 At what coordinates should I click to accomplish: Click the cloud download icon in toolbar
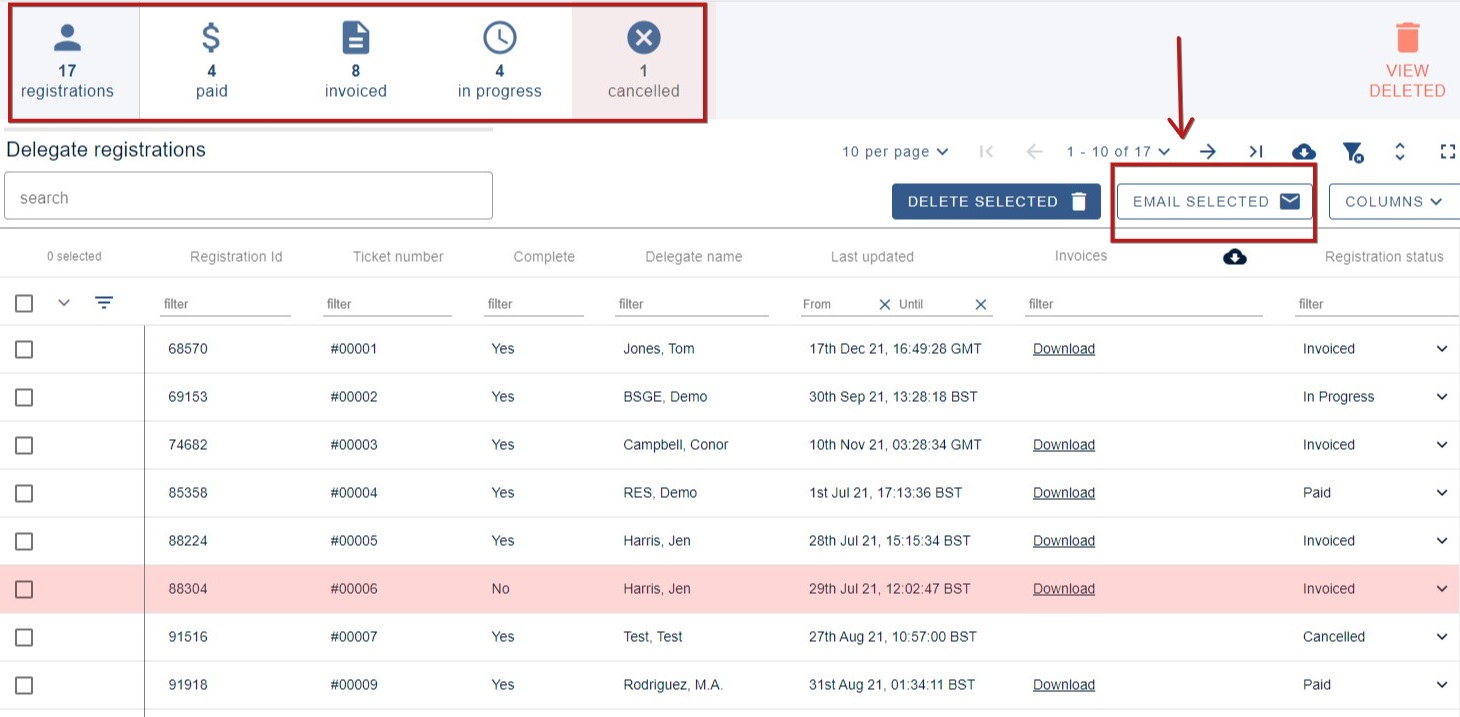point(1304,152)
